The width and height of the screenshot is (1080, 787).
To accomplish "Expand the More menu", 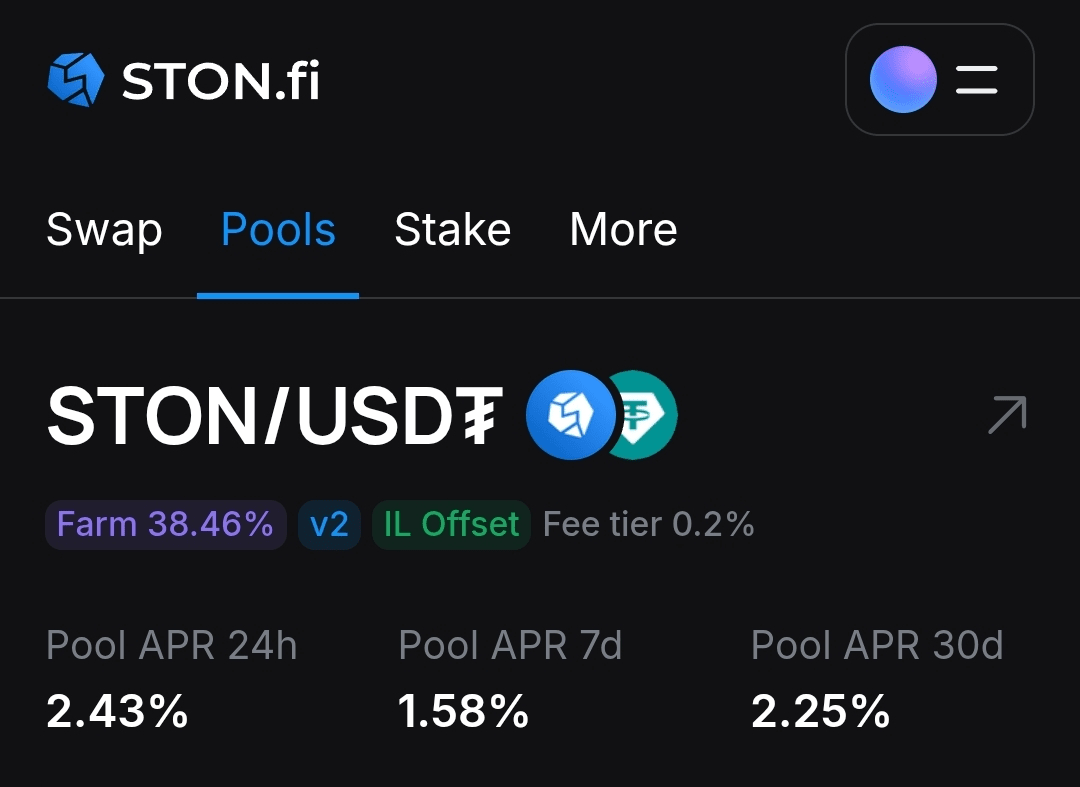I will pyautogui.click(x=623, y=231).
